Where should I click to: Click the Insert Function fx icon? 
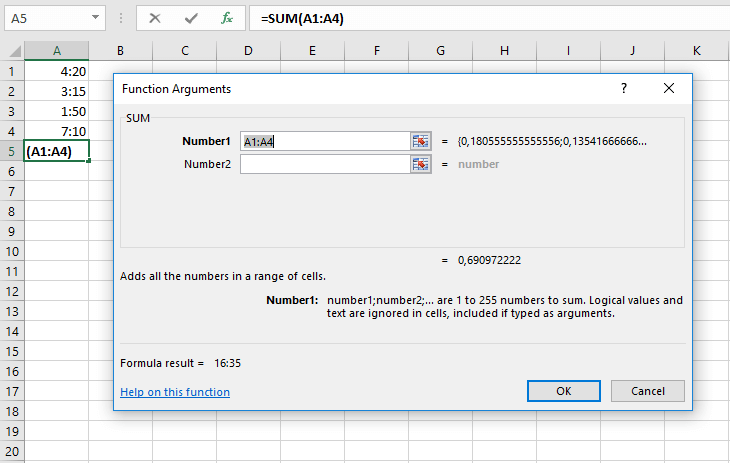pos(227,18)
